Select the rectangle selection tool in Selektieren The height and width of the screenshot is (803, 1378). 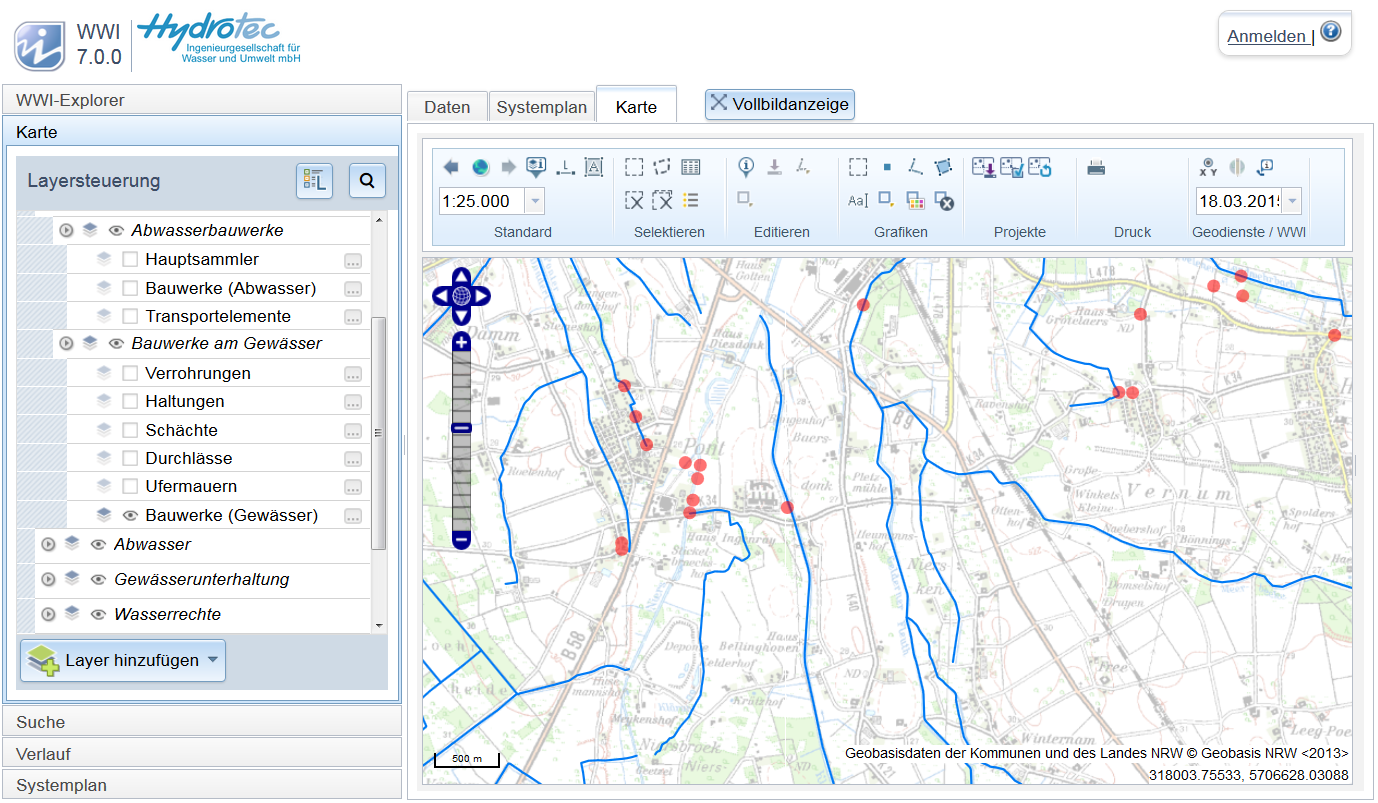[x=634, y=167]
